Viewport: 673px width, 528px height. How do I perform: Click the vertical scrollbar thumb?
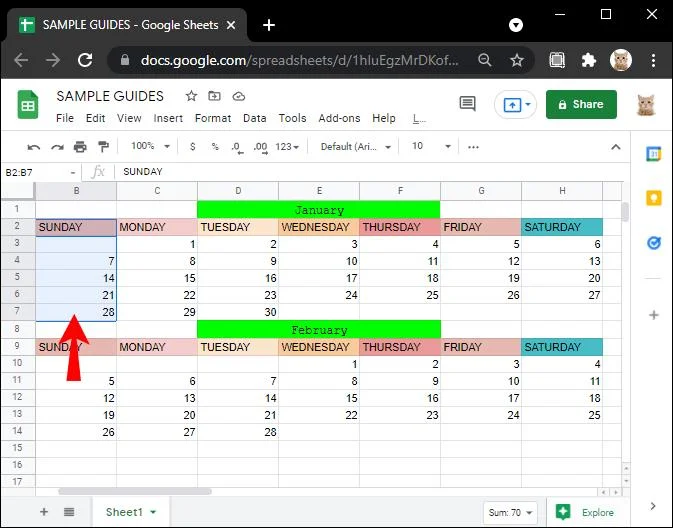pos(625,212)
